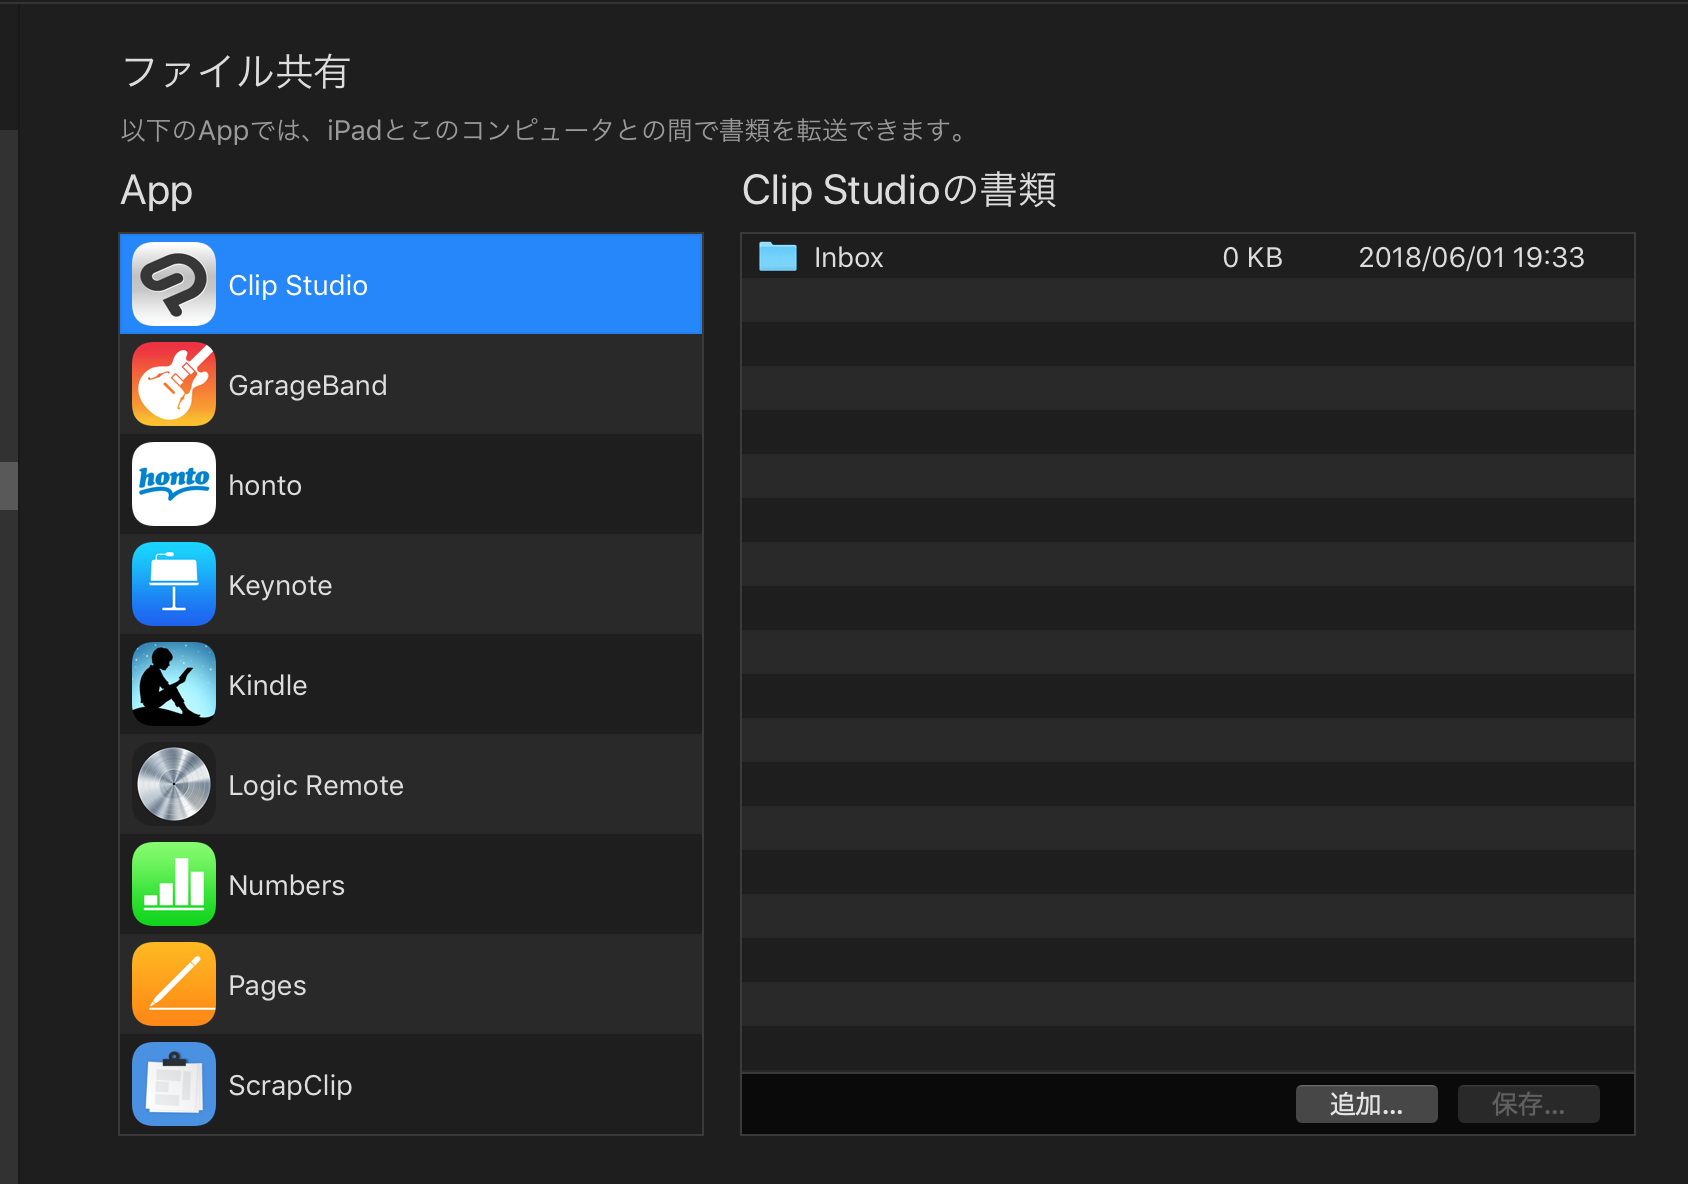1688x1184 pixels.
Task: Select the Clip Studio app icon
Action: (x=174, y=284)
